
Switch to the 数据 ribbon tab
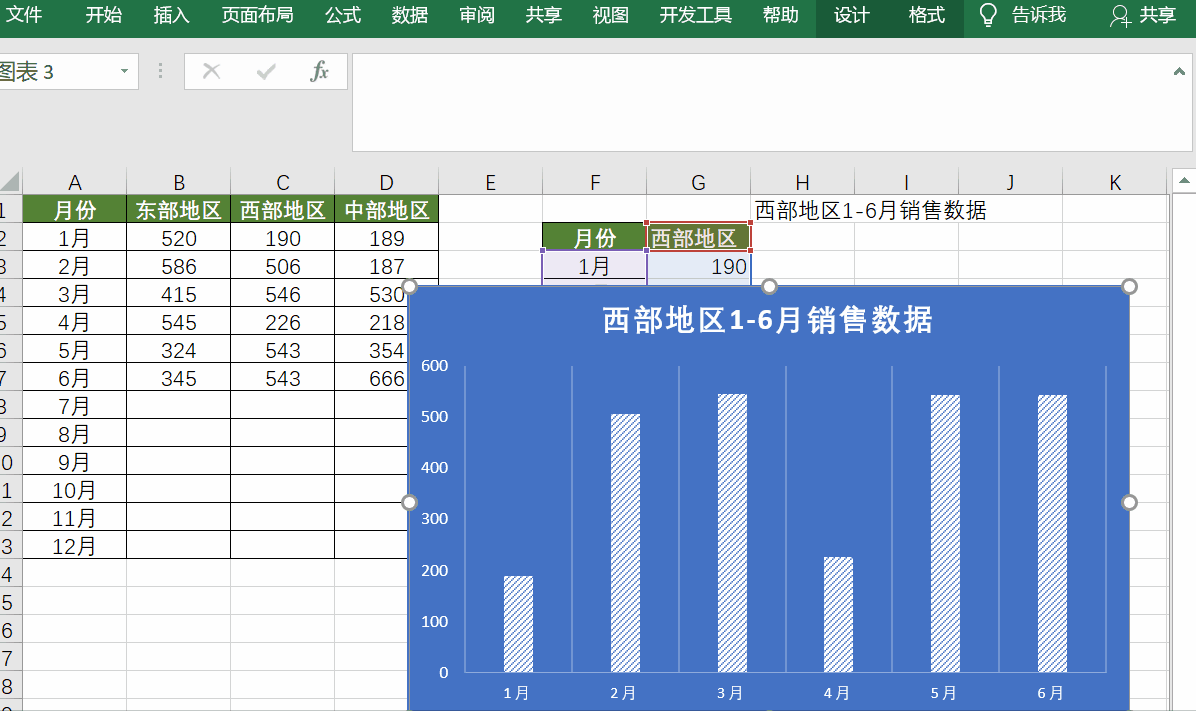[409, 15]
